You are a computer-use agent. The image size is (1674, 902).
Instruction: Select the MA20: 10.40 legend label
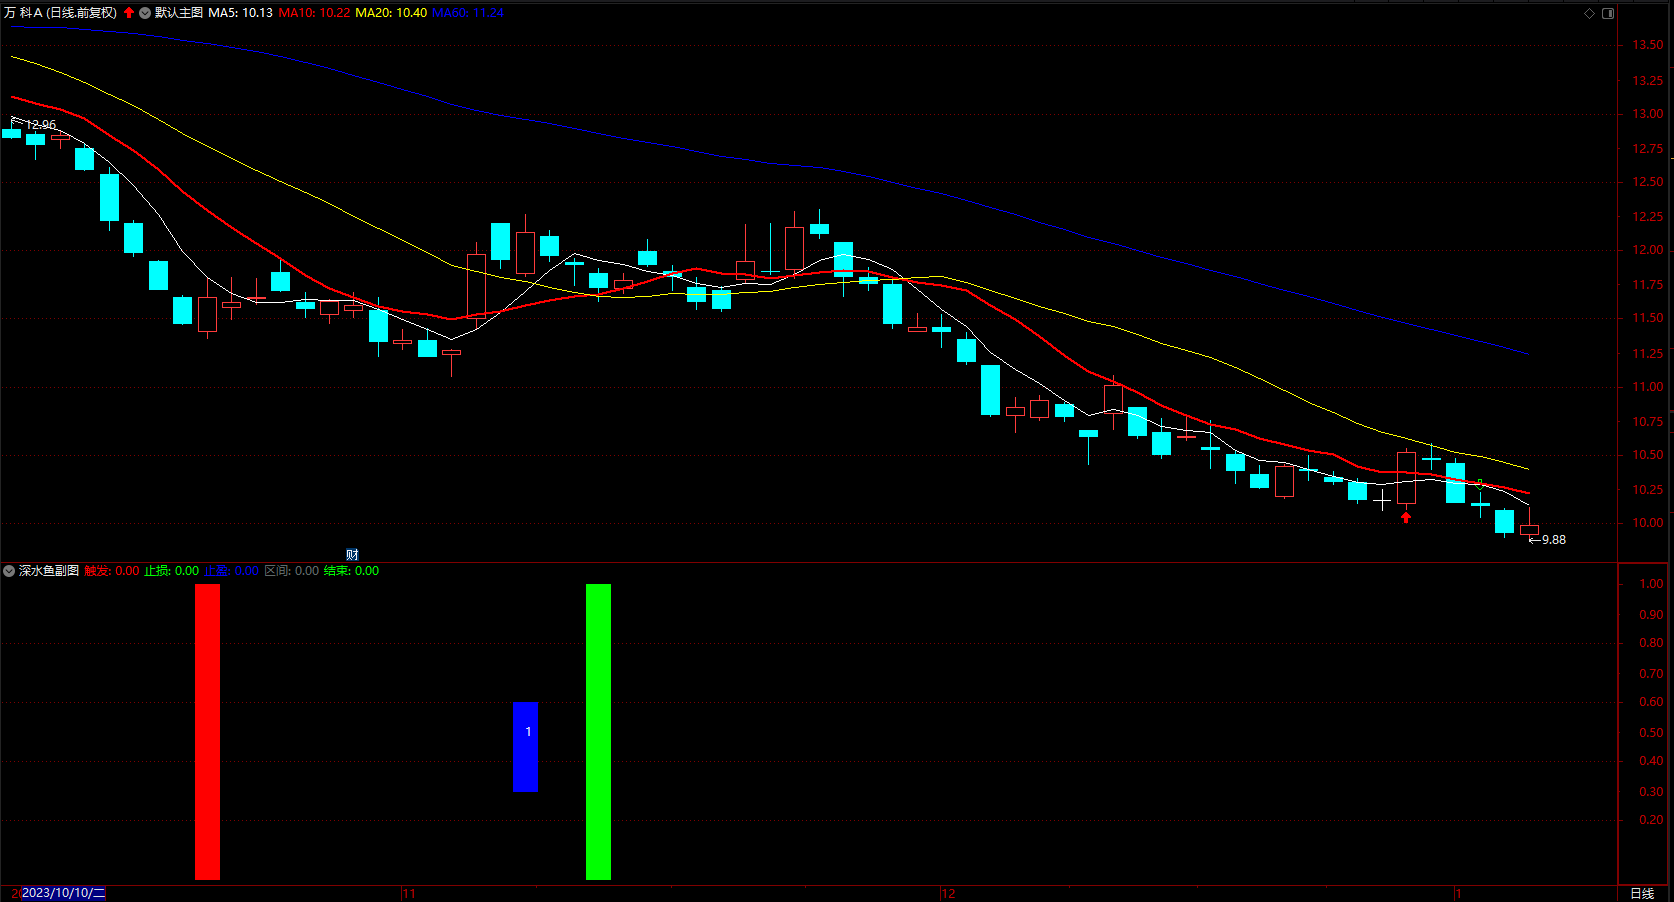(x=391, y=13)
